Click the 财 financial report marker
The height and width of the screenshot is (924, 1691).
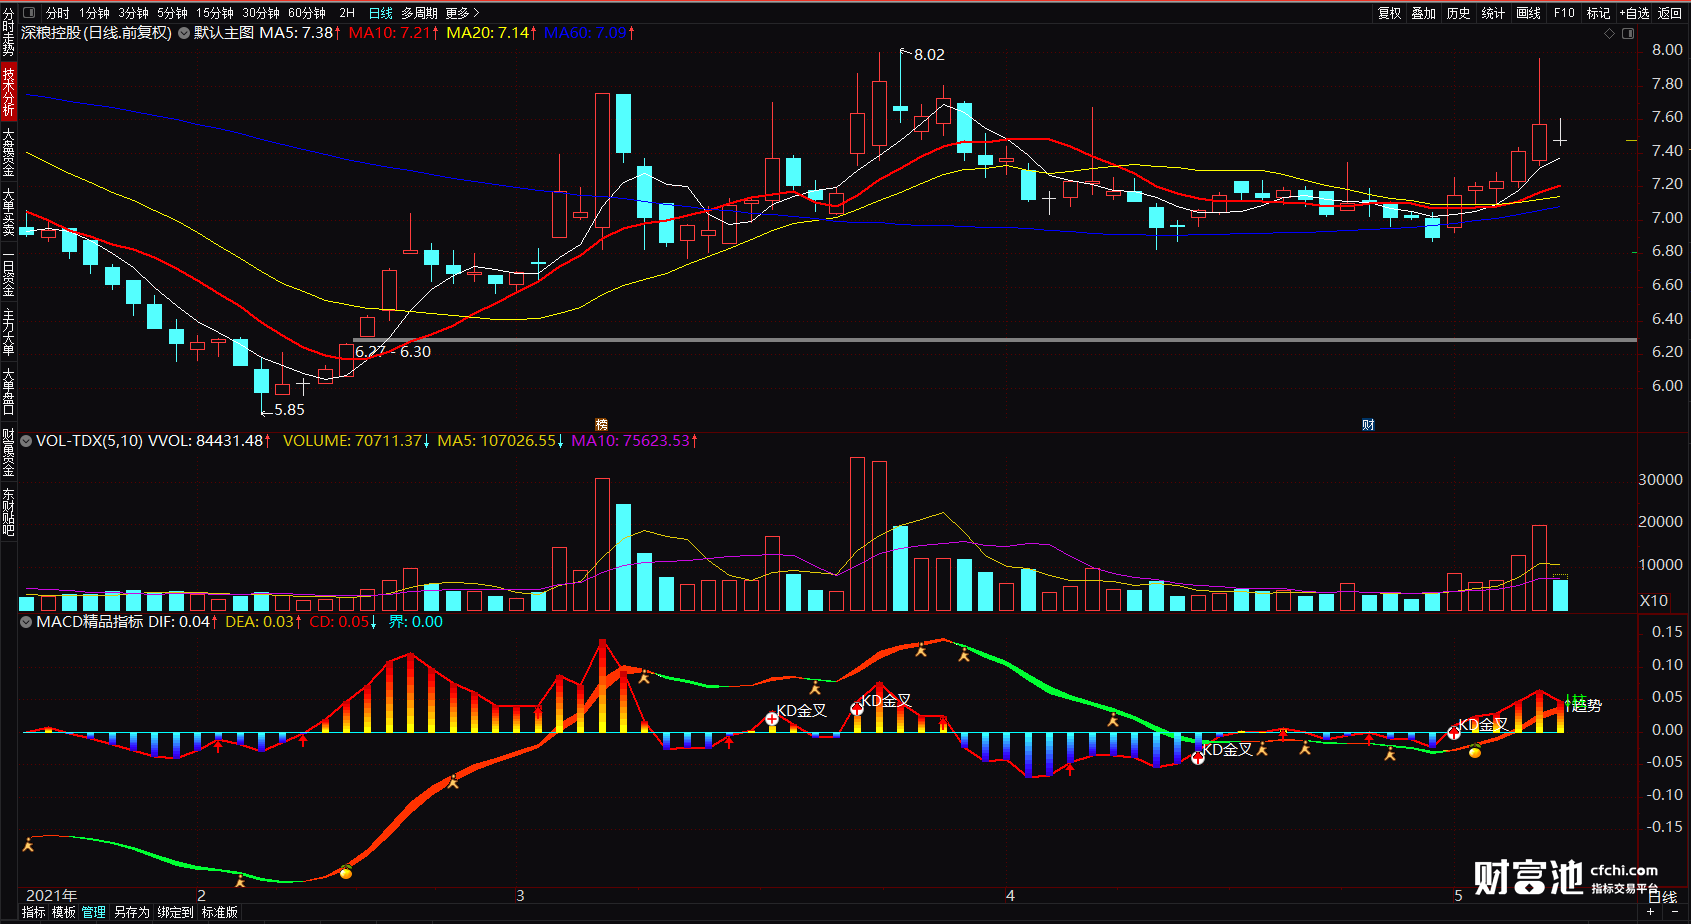coord(1368,425)
